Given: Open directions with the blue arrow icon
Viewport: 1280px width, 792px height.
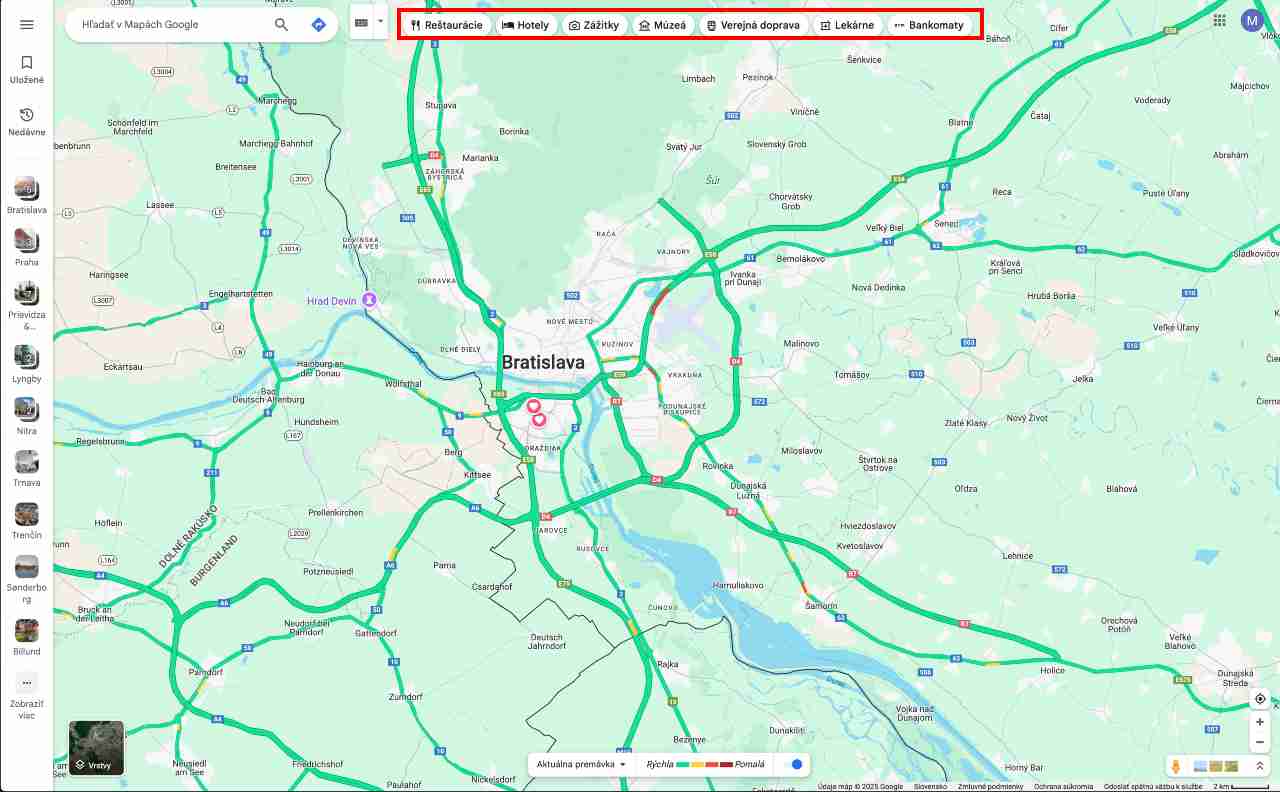Looking at the screenshot, I should [x=319, y=24].
